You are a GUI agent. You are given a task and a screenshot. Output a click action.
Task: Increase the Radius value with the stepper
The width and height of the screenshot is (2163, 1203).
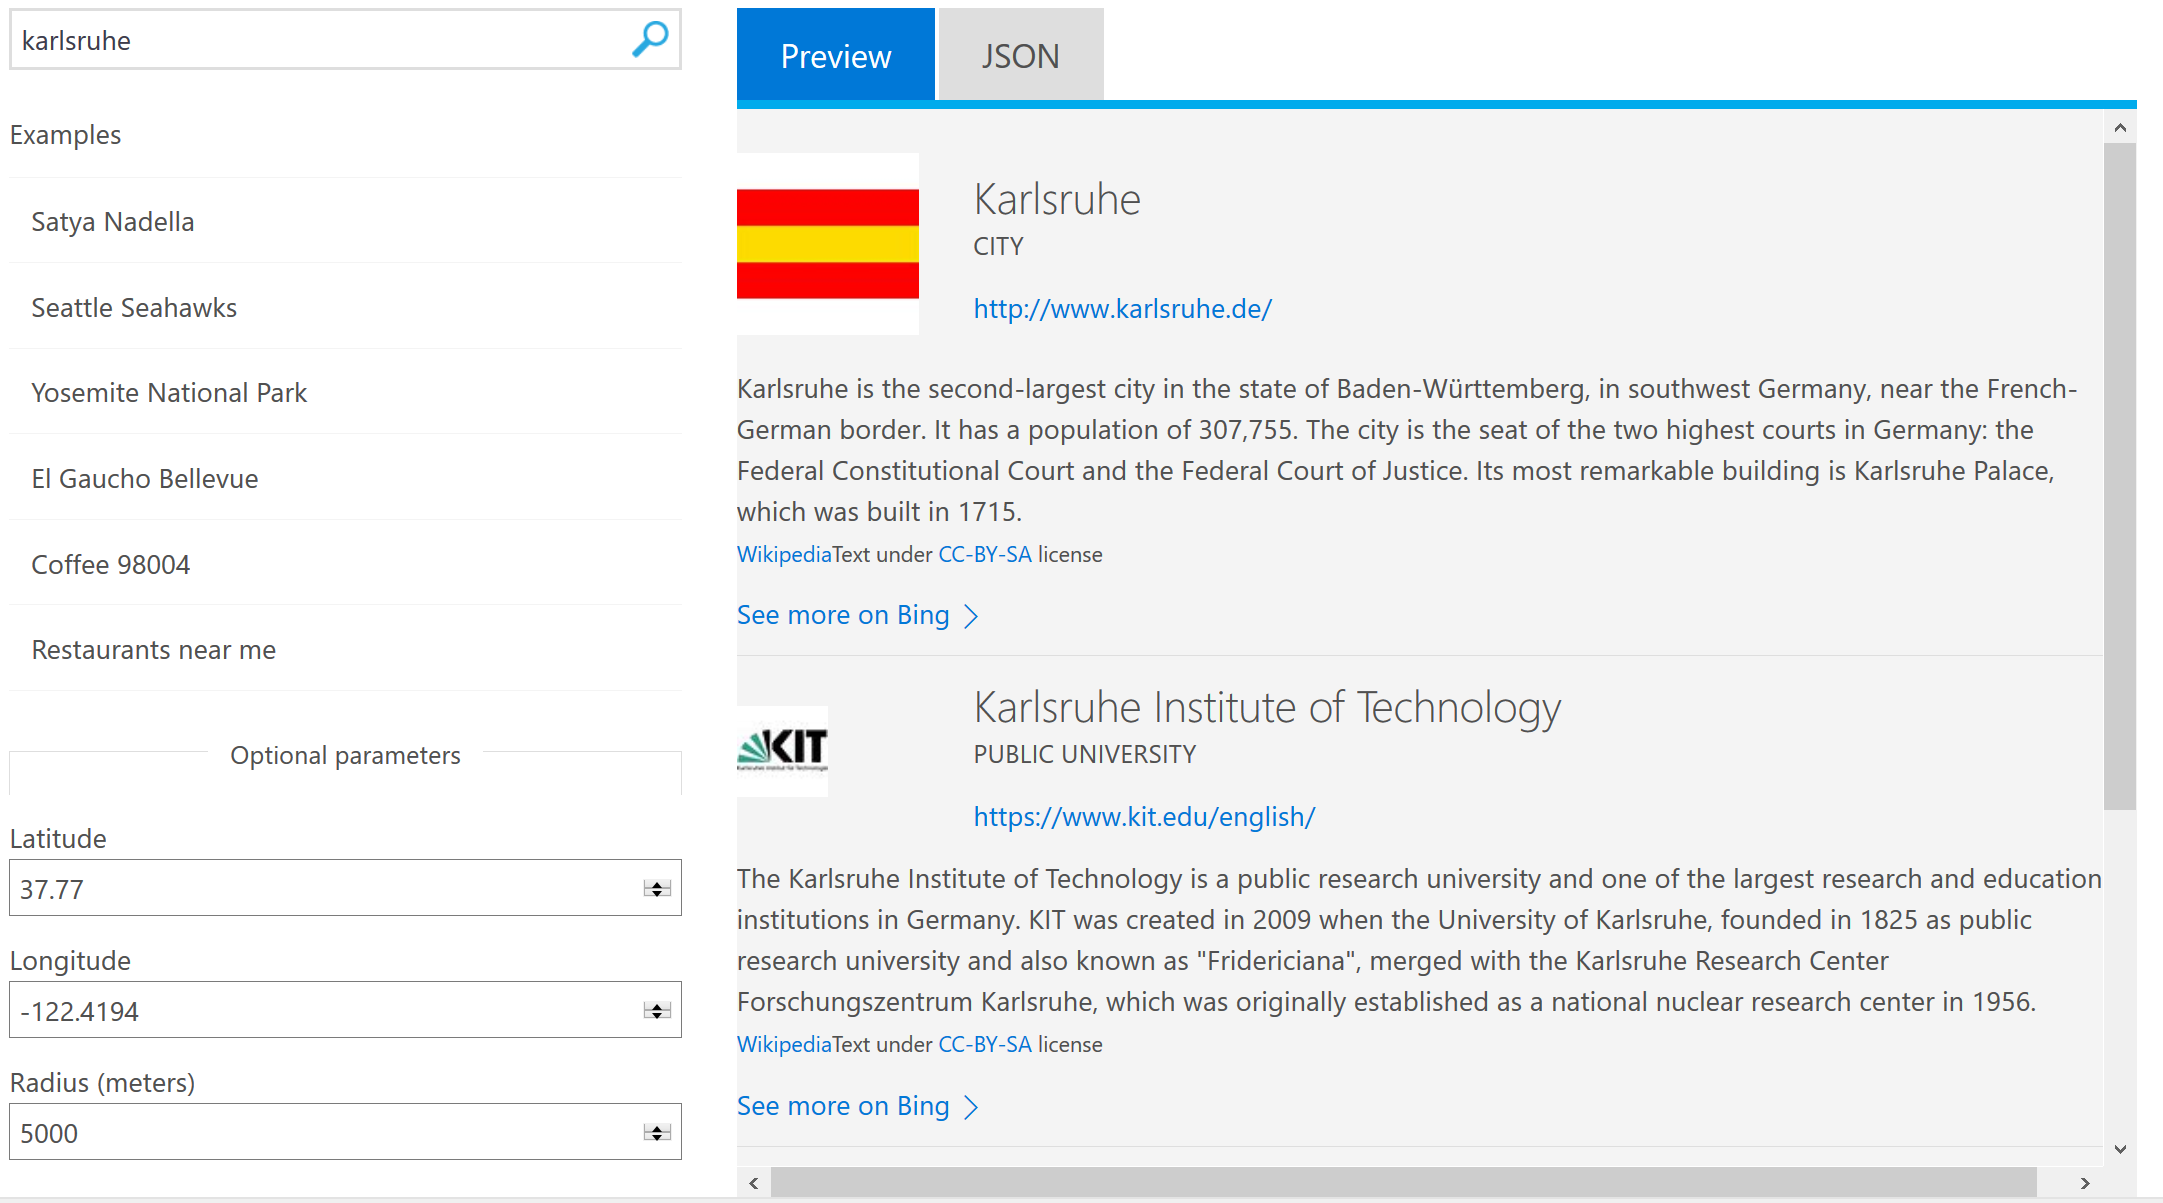656,1126
